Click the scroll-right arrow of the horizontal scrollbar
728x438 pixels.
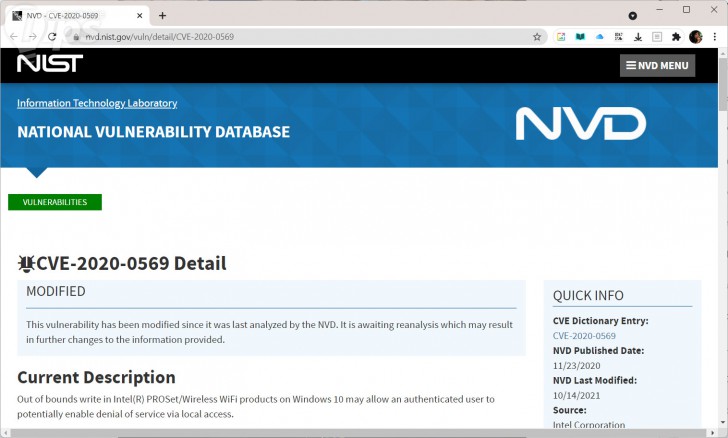click(713, 433)
